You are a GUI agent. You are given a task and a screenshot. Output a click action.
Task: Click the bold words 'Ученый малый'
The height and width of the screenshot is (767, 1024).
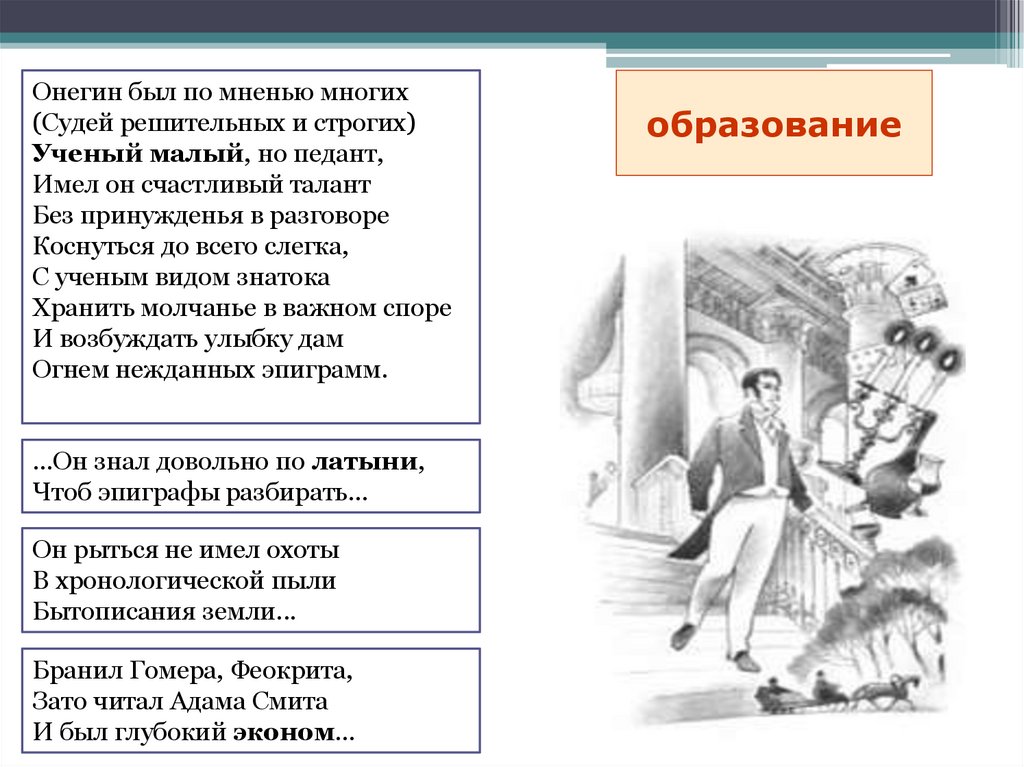tap(138, 154)
